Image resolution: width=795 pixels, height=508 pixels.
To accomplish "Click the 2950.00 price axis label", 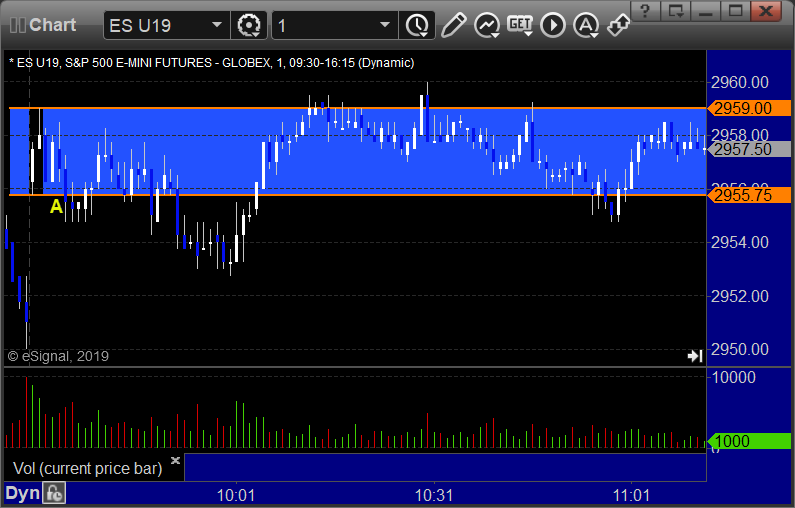I will [740, 349].
